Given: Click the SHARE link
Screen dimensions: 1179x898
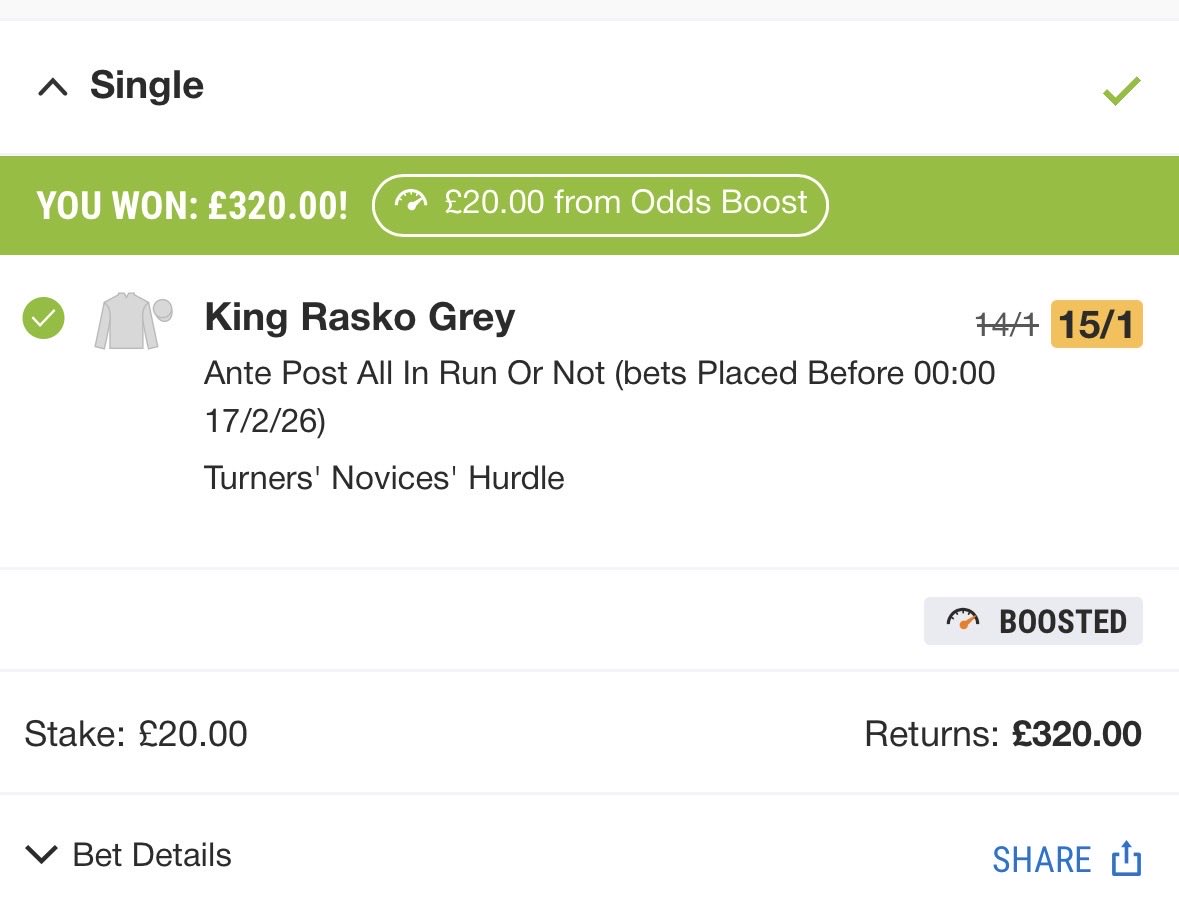Looking at the screenshot, I should (1041, 860).
